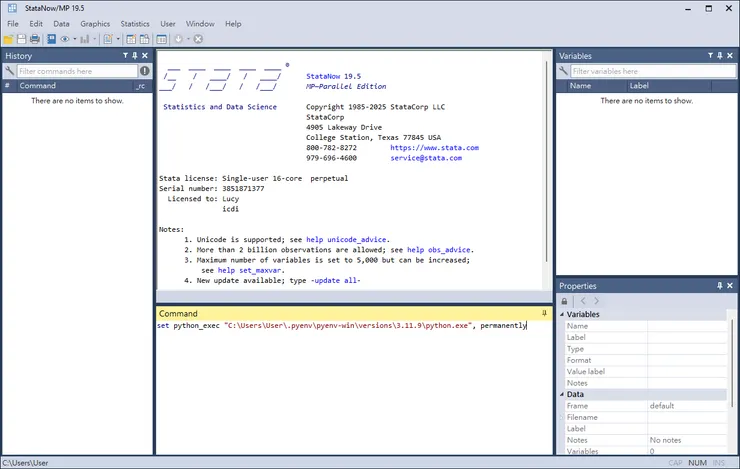The image size is (740, 469).
Task: Click the update all link
Action: [x=337, y=281]
